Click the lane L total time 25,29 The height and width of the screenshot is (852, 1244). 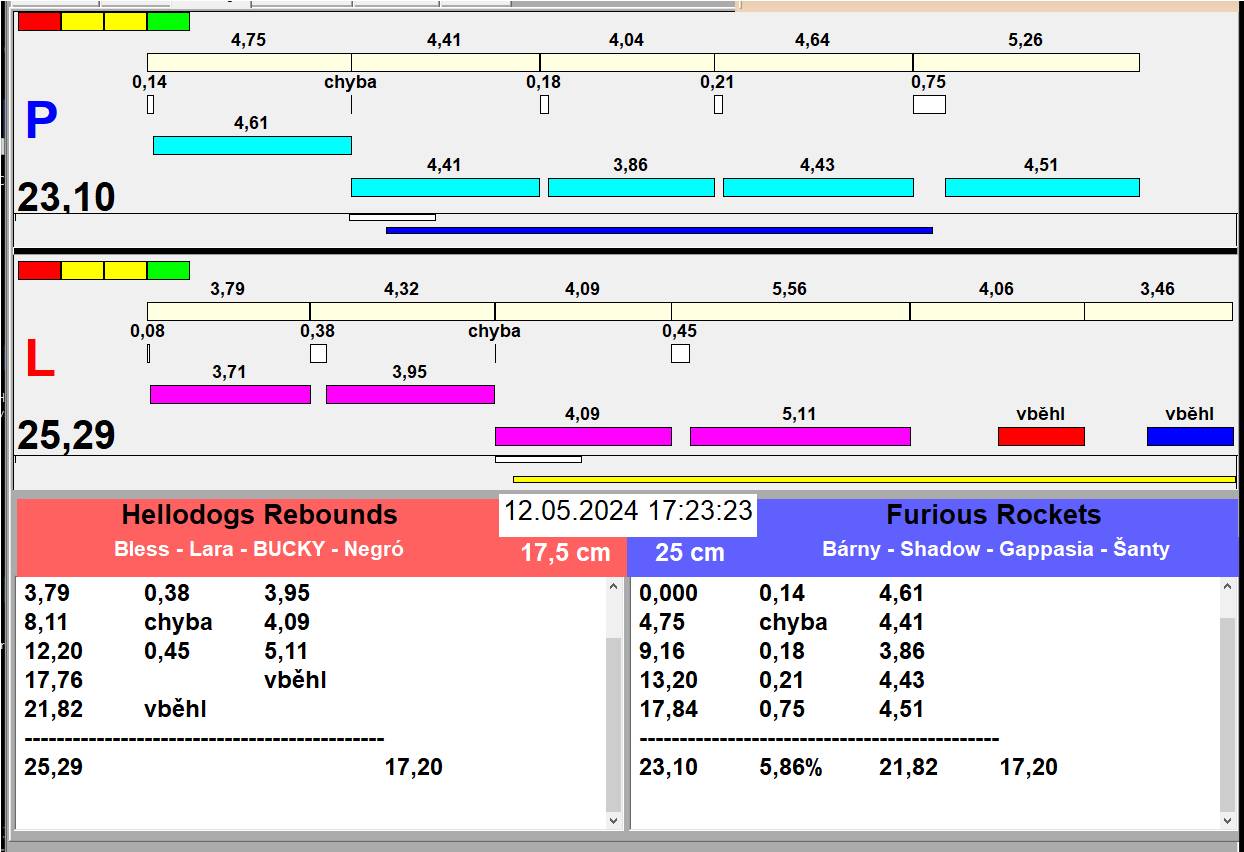(66, 436)
